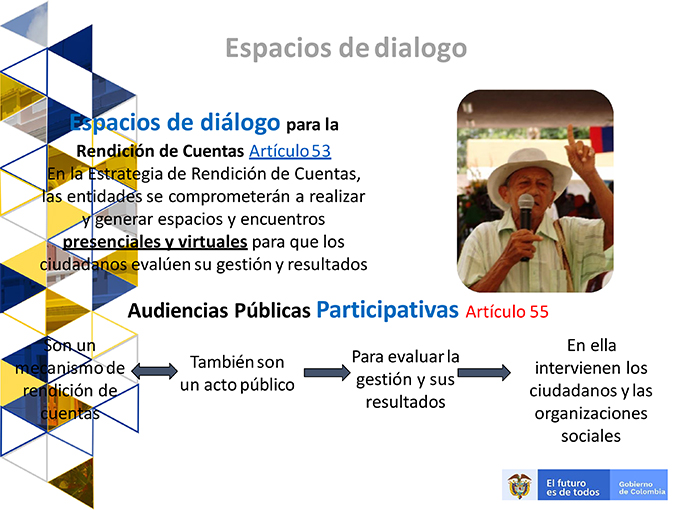
Task: Click 'En ella intervienen los ciudadanos' text
Action: click(591, 391)
